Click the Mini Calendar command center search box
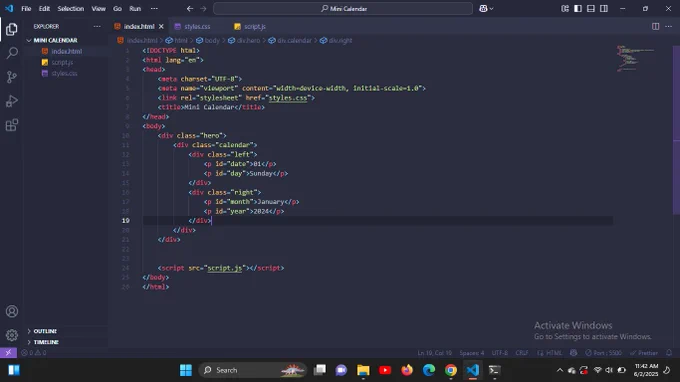This screenshot has height=382, width=680. click(343, 8)
